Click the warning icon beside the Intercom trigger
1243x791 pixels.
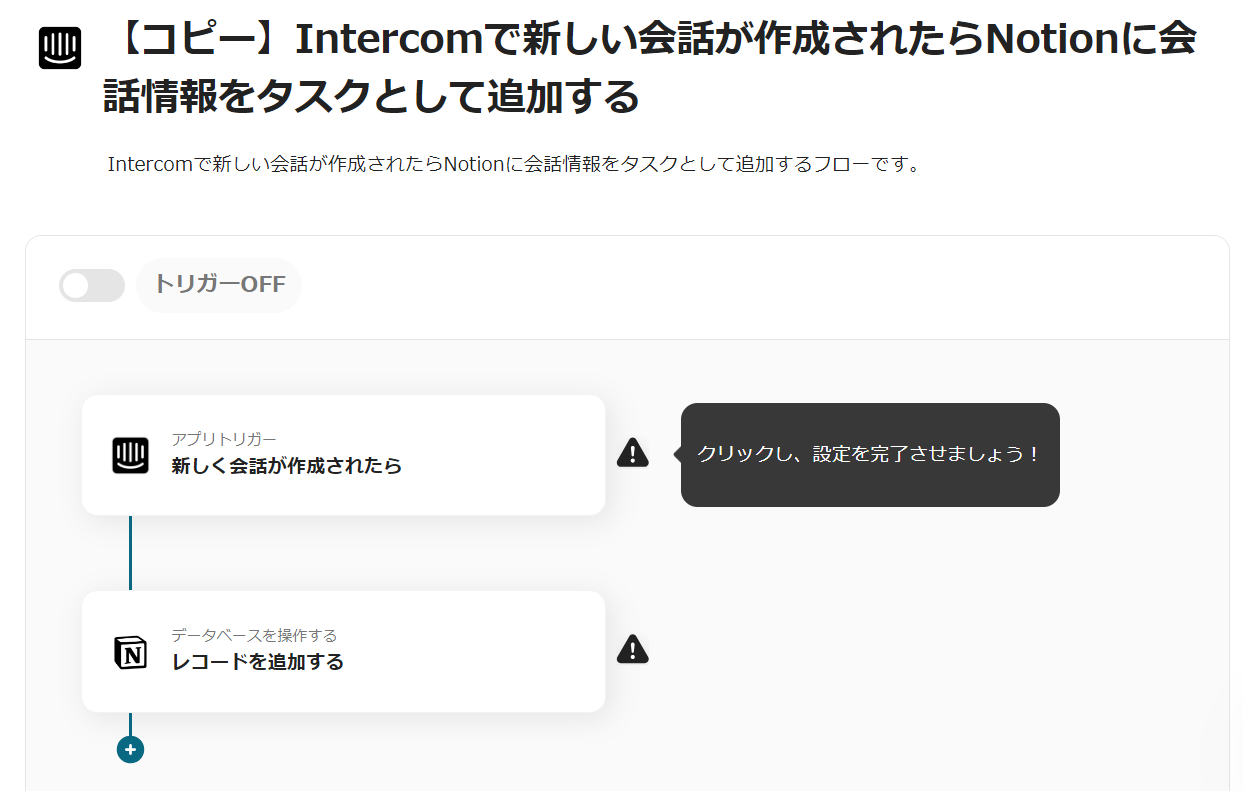[x=632, y=453]
